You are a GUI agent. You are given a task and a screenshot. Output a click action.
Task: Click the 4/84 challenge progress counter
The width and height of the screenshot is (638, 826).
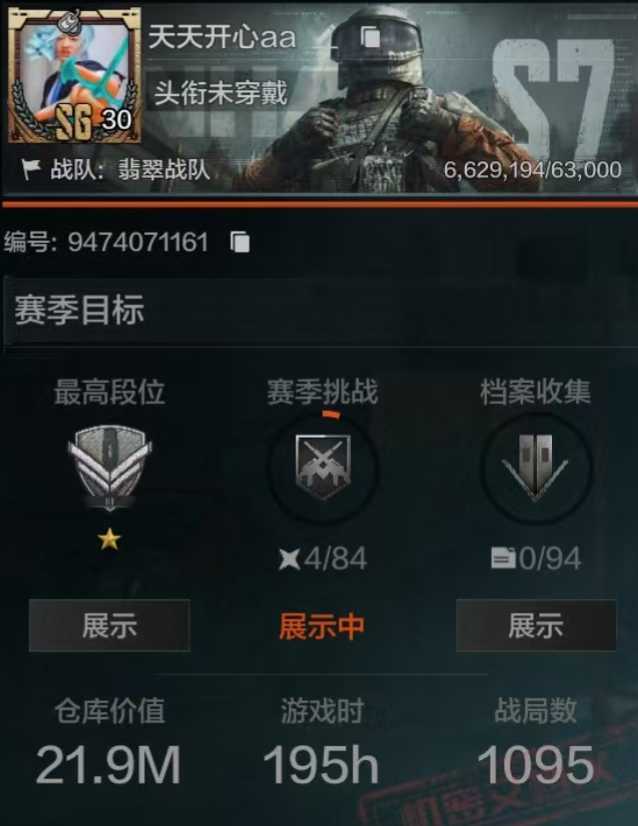pyautogui.click(x=322, y=558)
